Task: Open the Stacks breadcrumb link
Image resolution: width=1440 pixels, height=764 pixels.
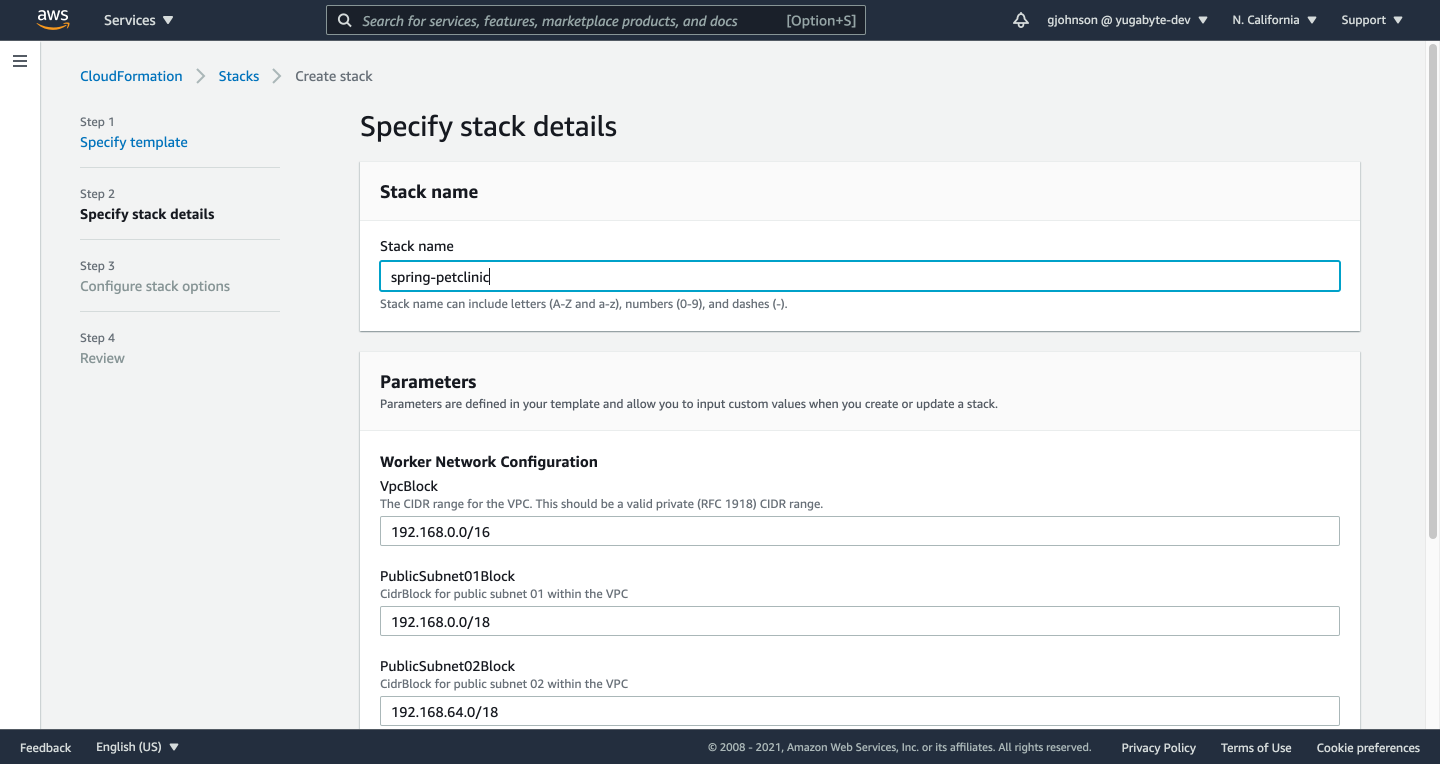Action: click(239, 75)
